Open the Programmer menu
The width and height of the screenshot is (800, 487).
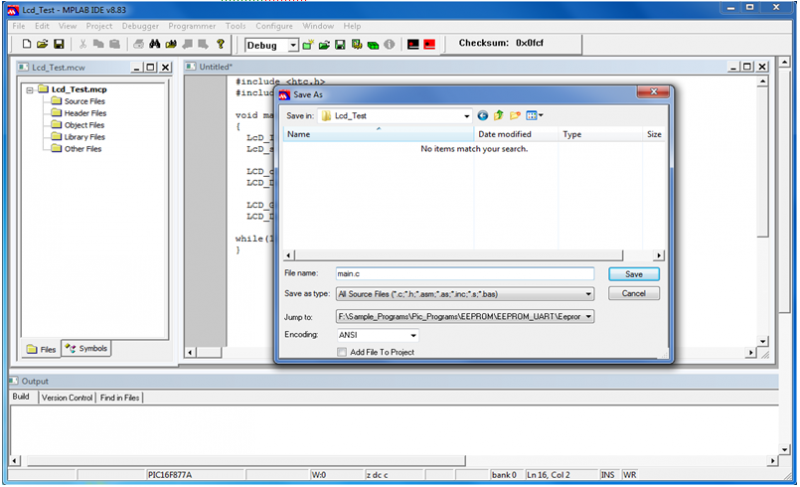click(x=192, y=26)
